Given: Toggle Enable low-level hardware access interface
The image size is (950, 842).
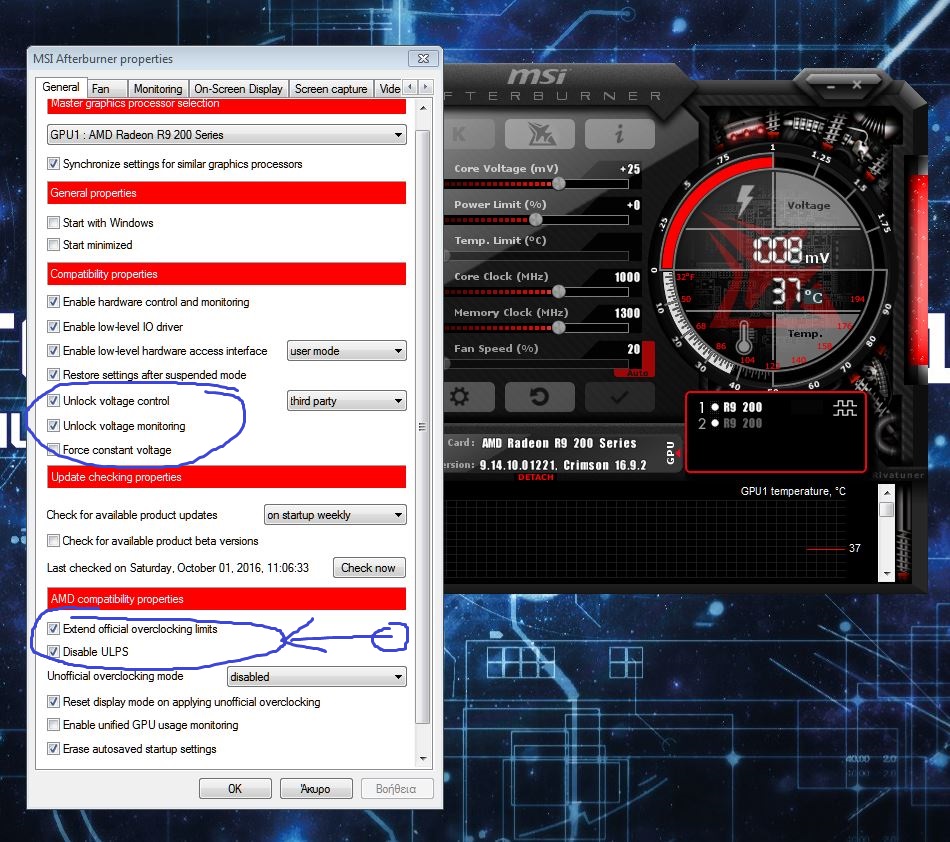Looking at the screenshot, I should (53, 351).
